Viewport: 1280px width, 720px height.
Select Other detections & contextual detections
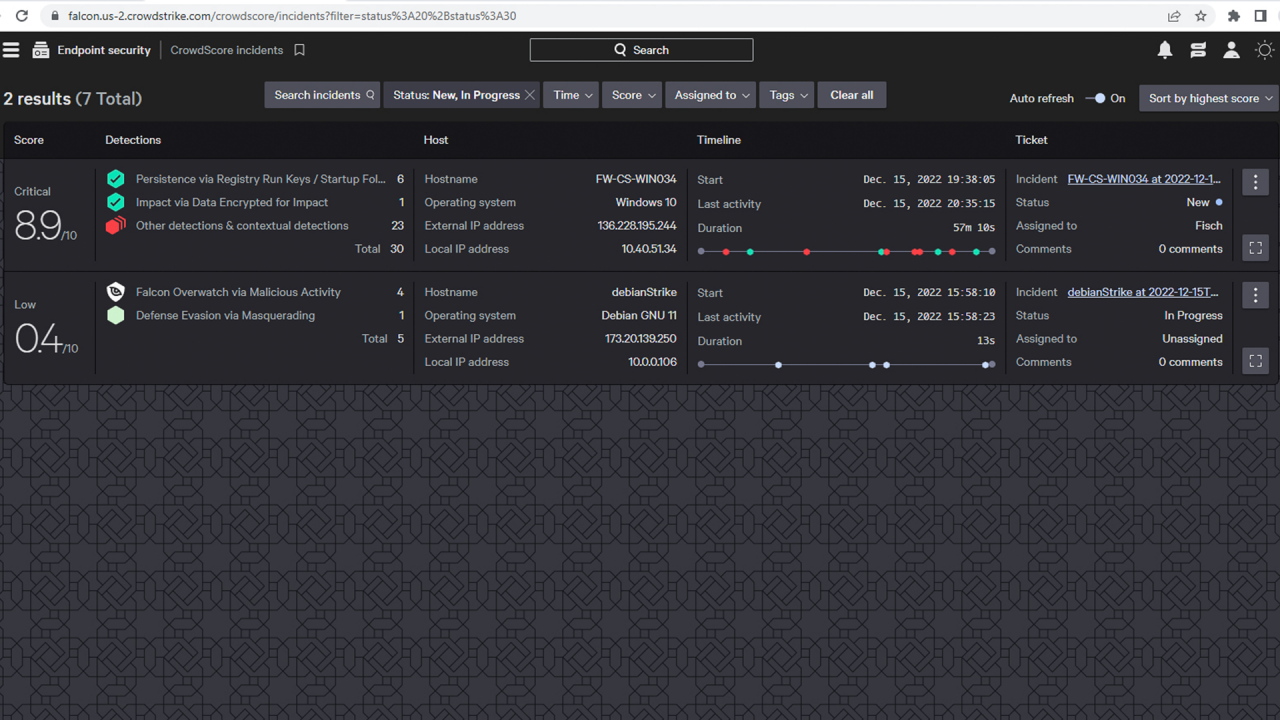(242, 226)
